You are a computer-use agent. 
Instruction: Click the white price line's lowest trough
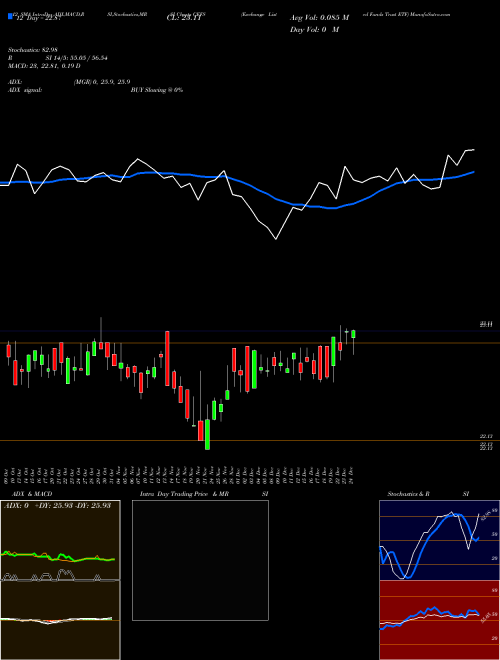(276, 239)
